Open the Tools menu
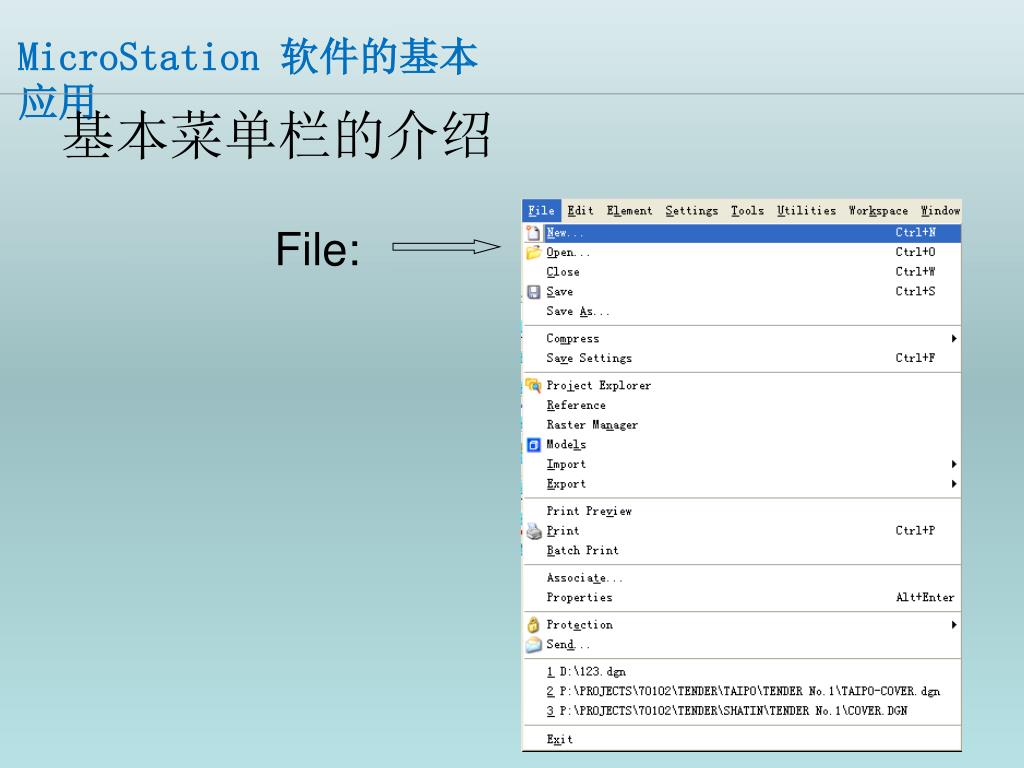Screen dimensions: 1024x768 [747, 210]
